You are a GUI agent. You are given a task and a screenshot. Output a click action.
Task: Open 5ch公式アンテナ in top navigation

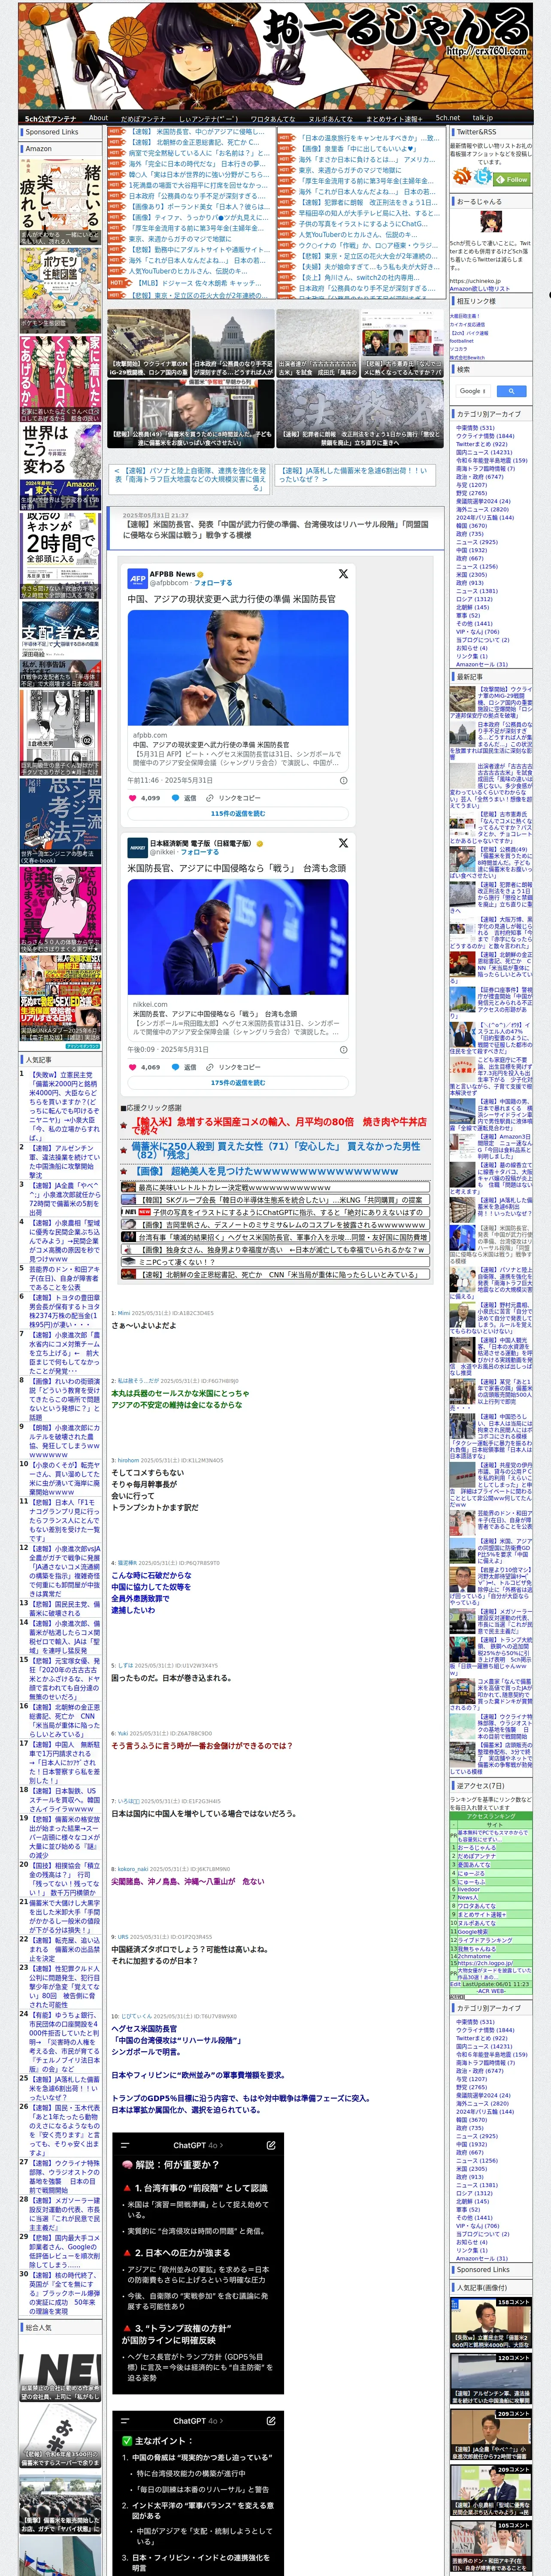point(50,118)
